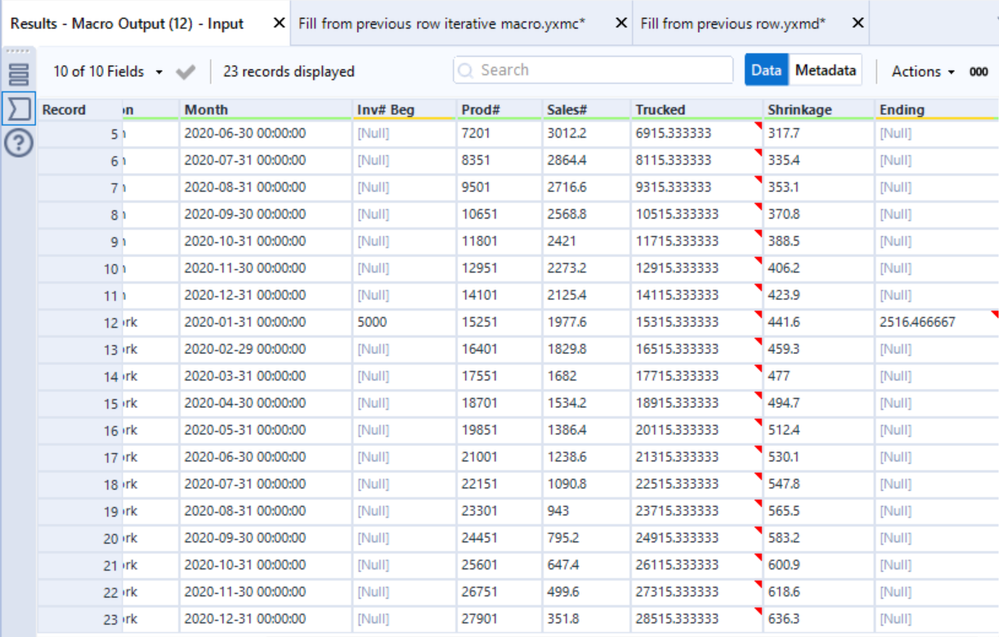The width and height of the screenshot is (999, 637).
Task: Select Trucked cell 10515.333333
Action: pyautogui.click(x=696, y=214)
